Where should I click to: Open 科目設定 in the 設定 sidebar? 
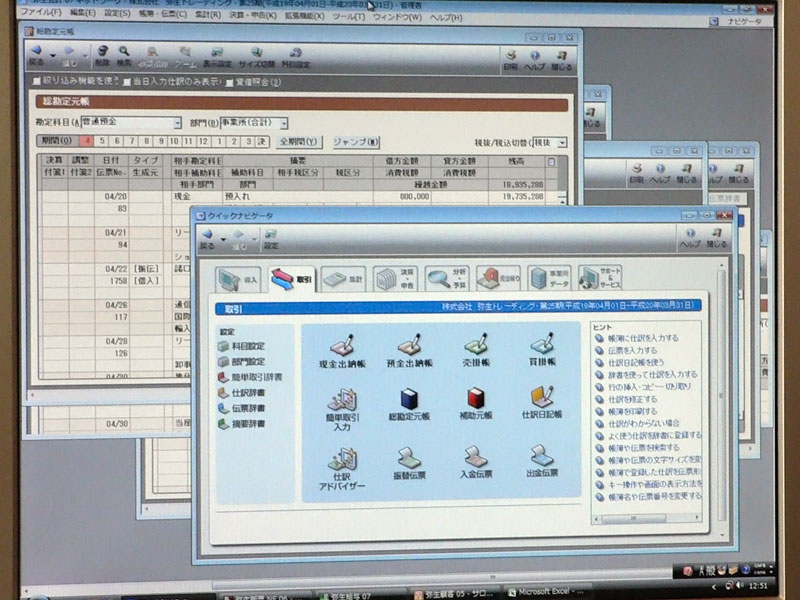242,346
